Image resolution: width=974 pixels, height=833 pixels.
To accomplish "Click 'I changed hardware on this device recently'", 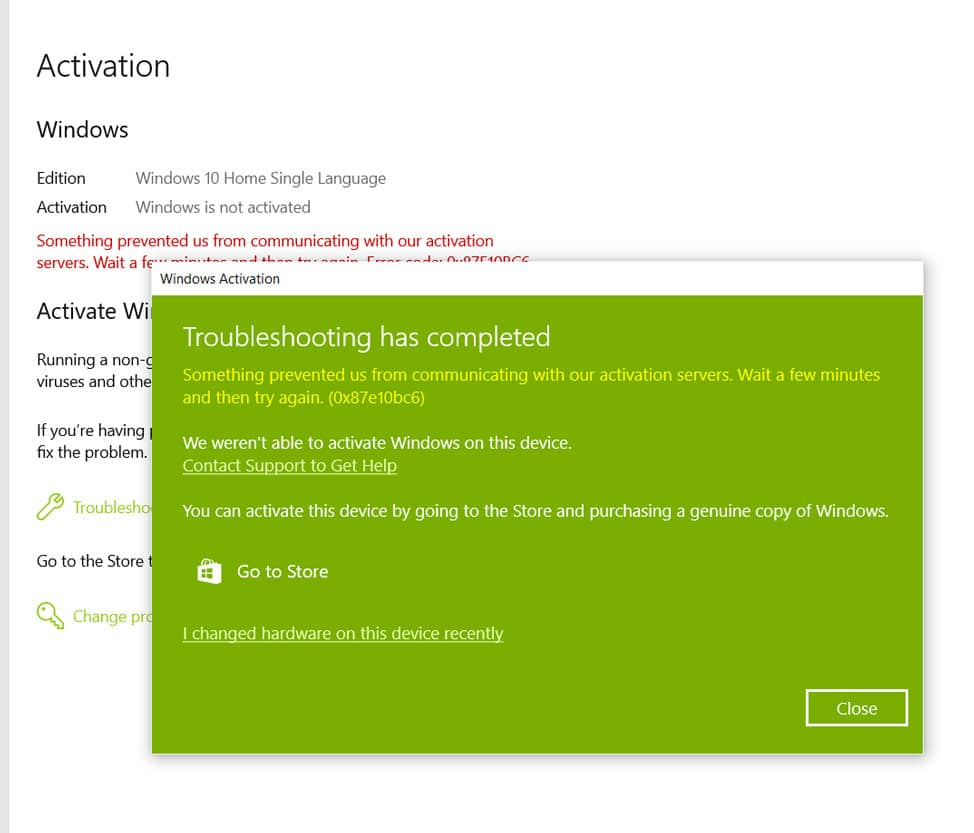I will coord(342,634).
